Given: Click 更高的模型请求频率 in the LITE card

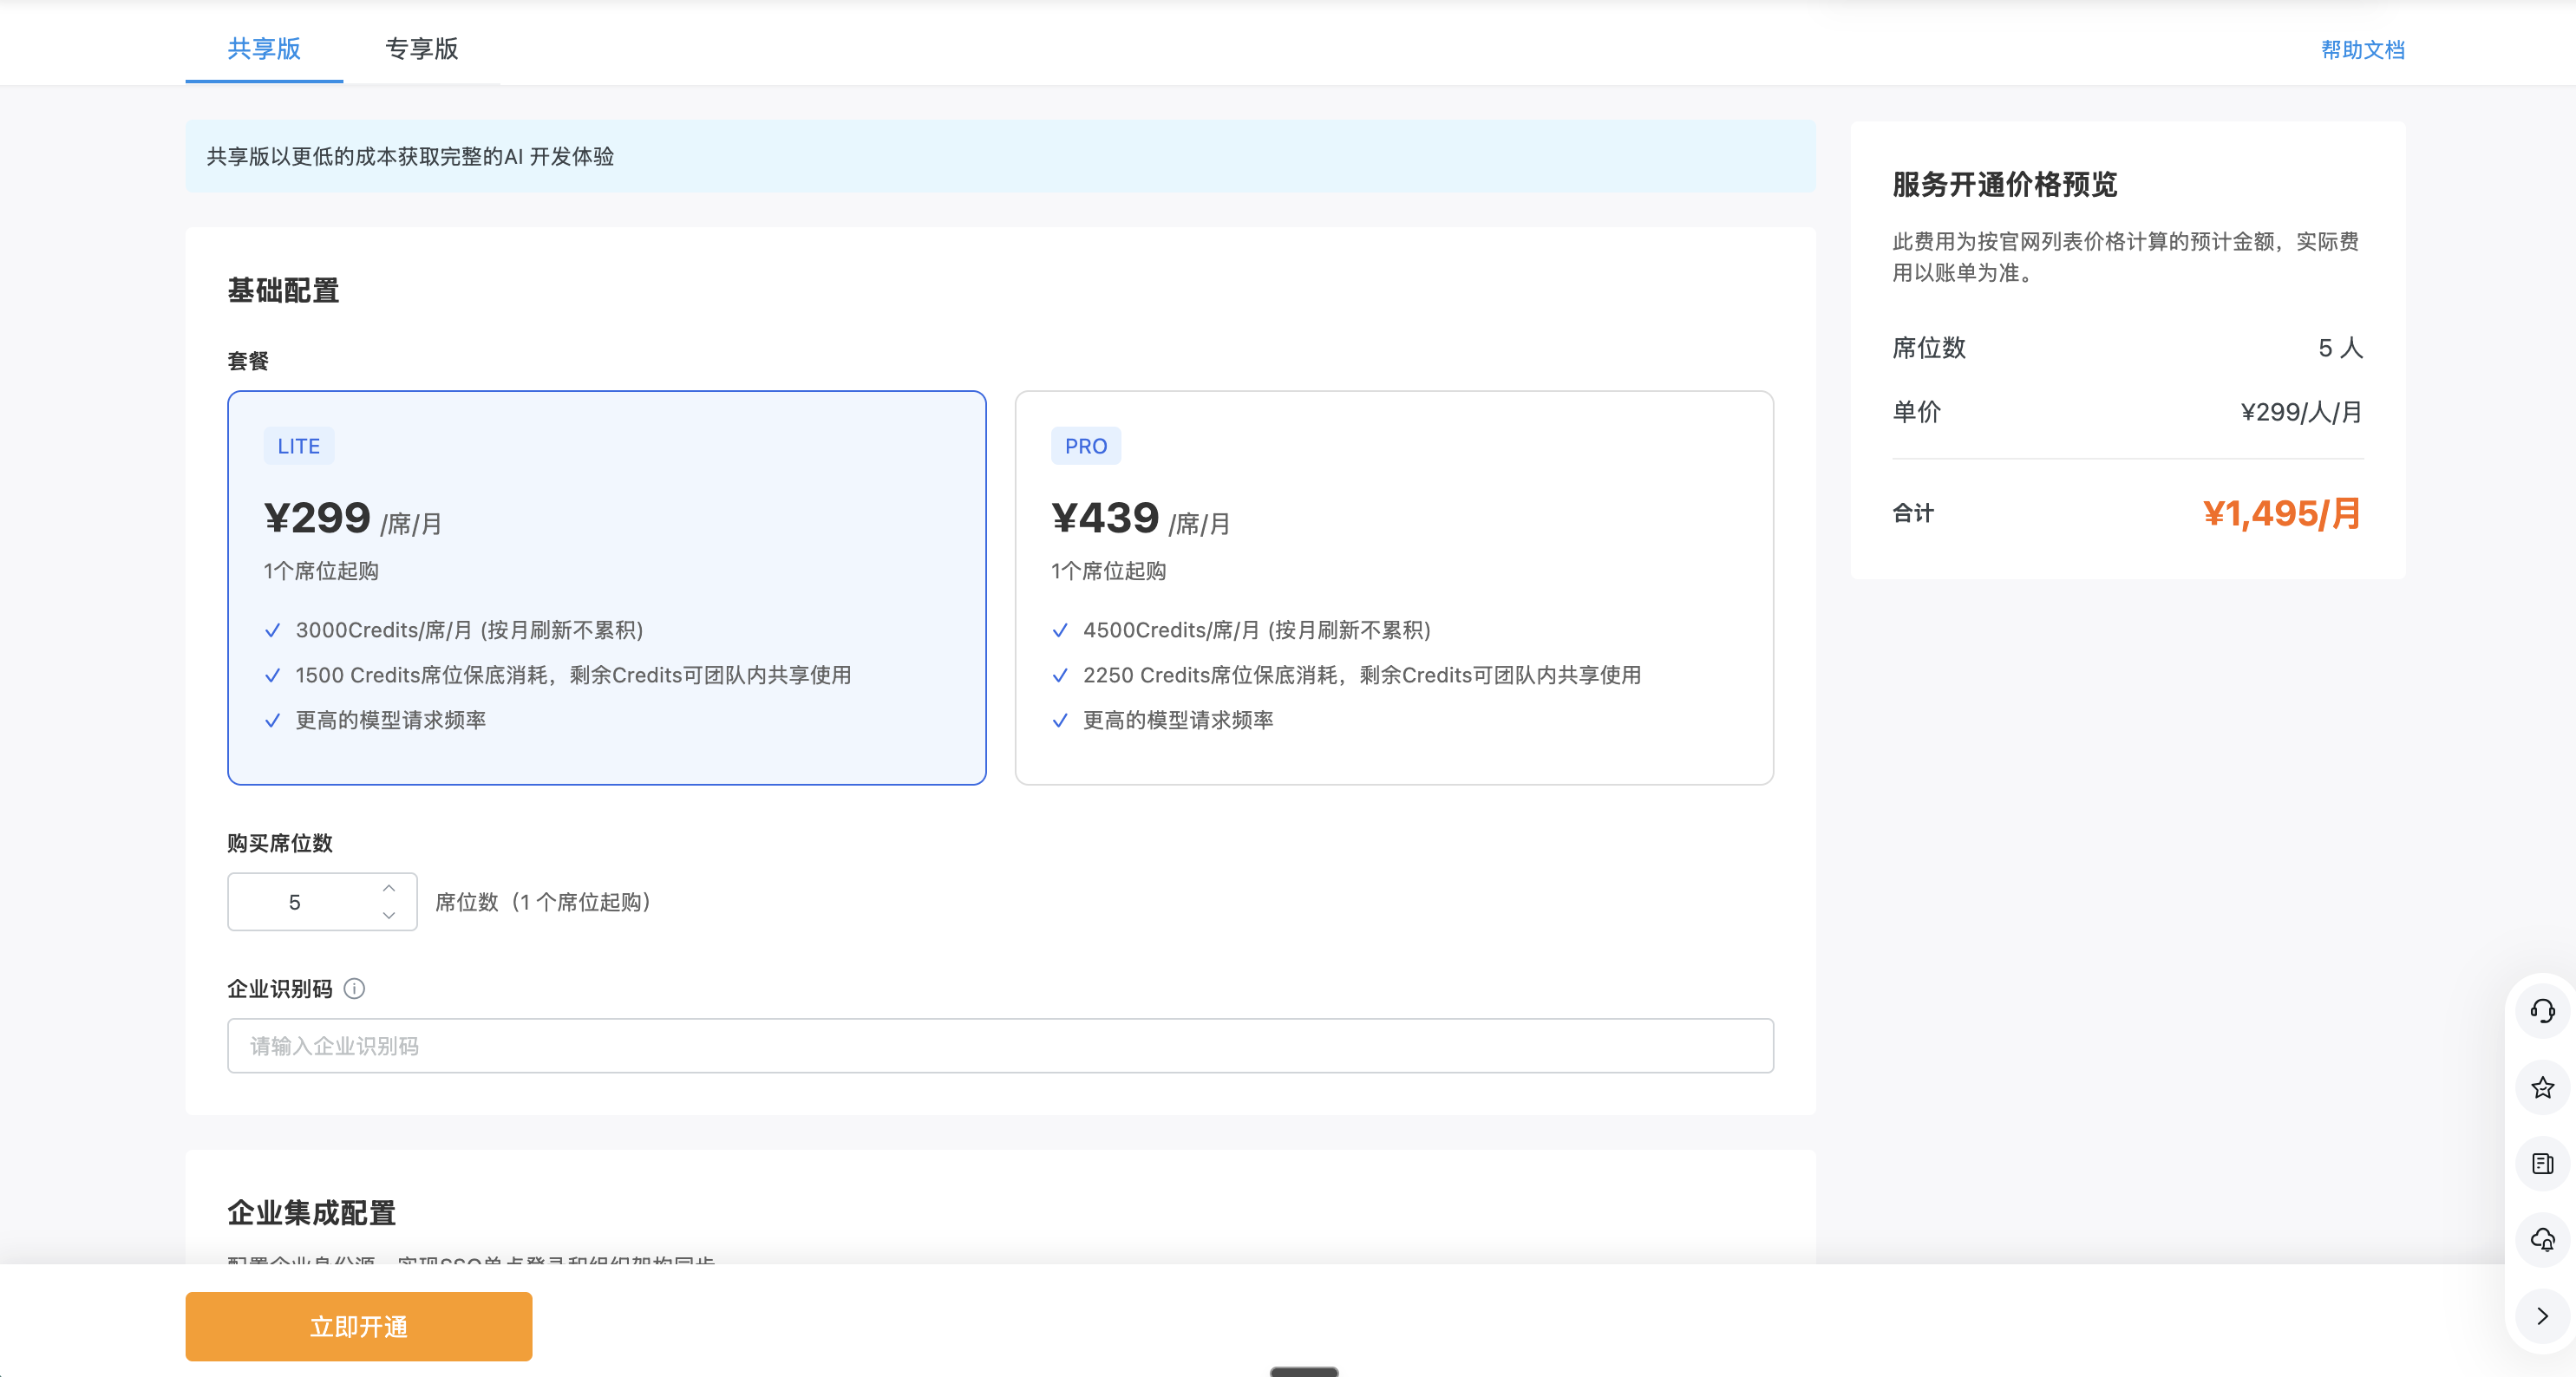Looking at the screenshot, I should [x=391, y=720].
